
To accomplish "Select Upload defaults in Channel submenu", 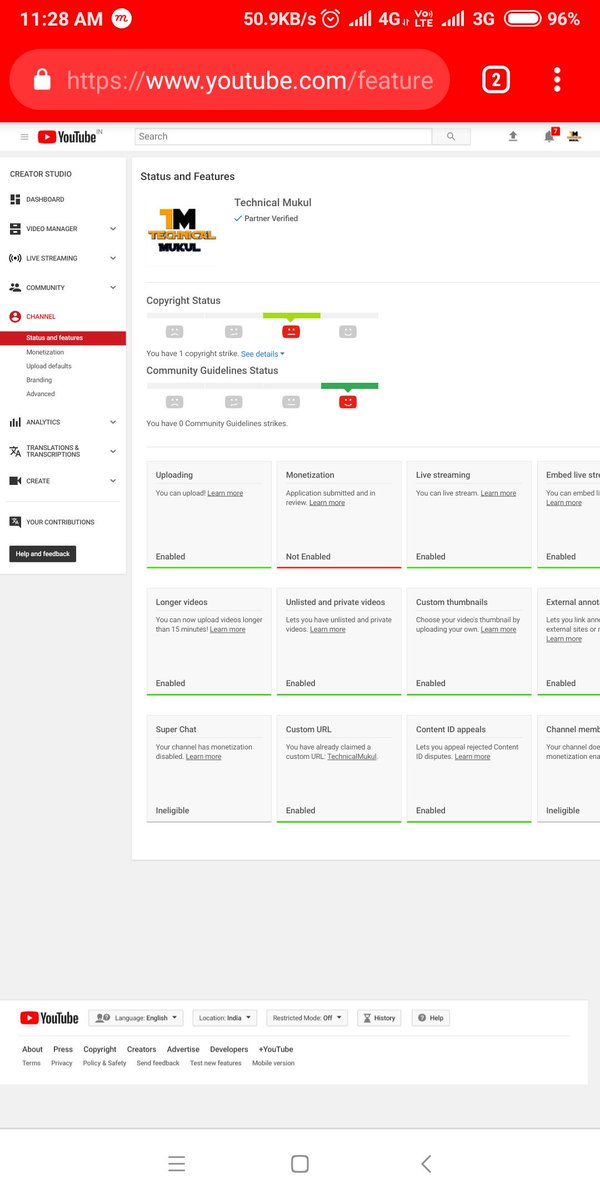I will point(49,366).
